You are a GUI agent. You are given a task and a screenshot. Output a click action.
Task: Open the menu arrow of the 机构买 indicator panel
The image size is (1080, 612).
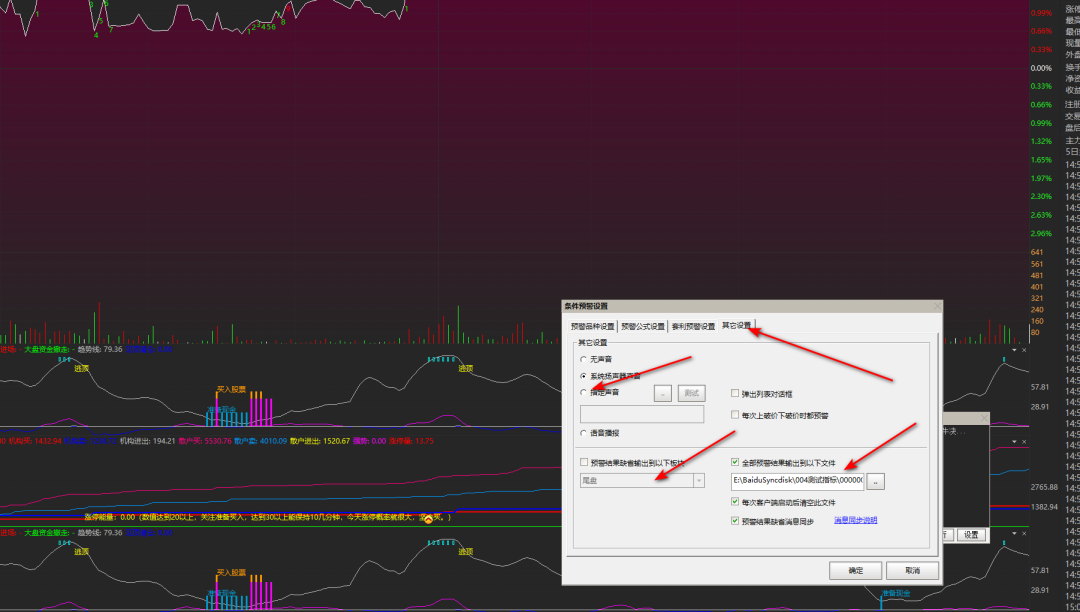[x=1014, y=441]
